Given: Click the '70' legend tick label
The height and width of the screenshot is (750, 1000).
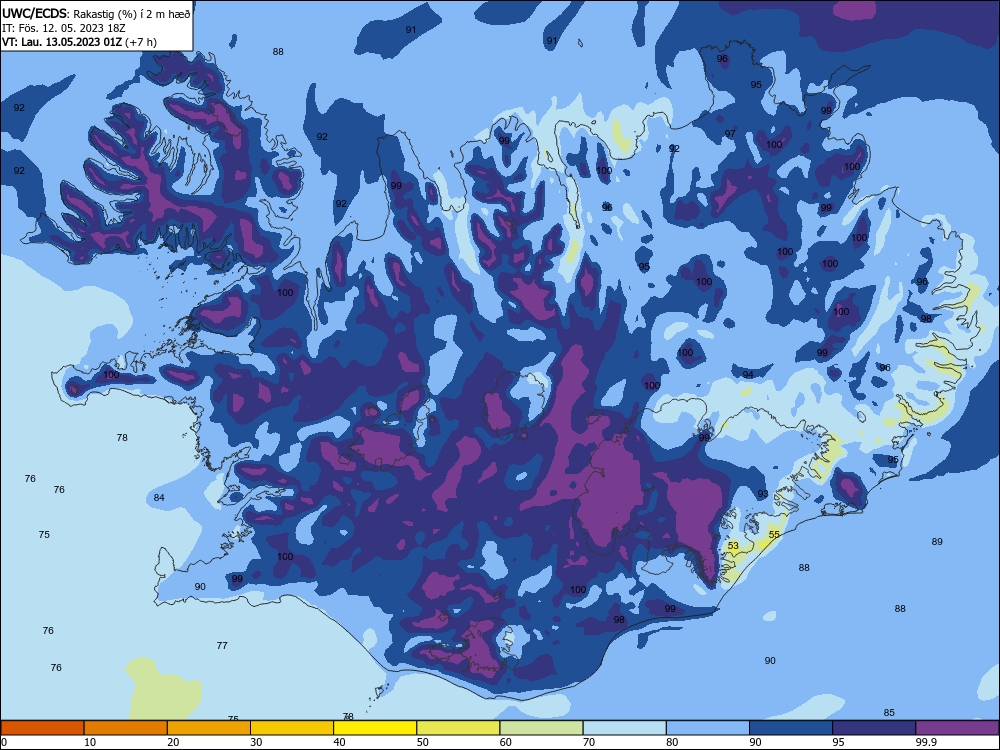Looking at the screenshot, I should 589,742.
